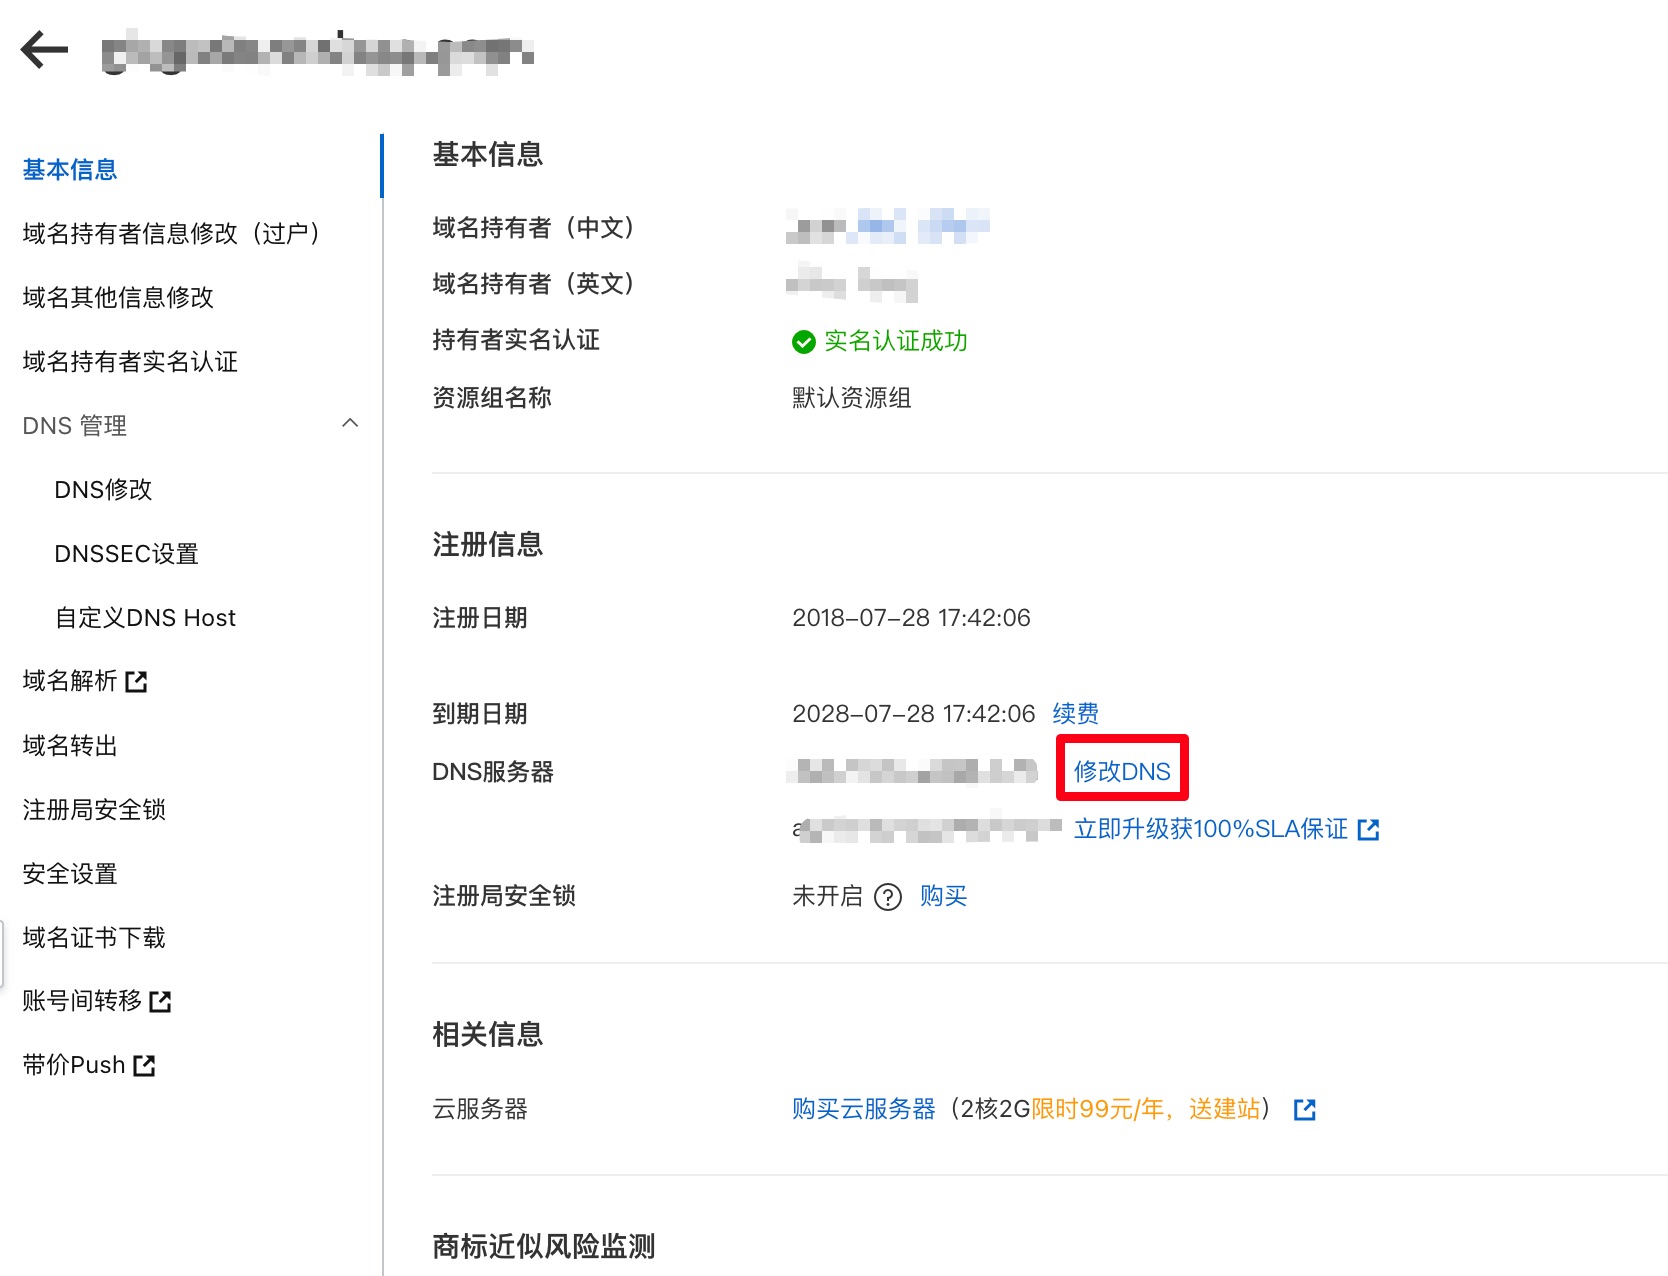Open 账号间转移 sidebar item
This screenshot has width=1668, height=1276.
[82, 1001]
